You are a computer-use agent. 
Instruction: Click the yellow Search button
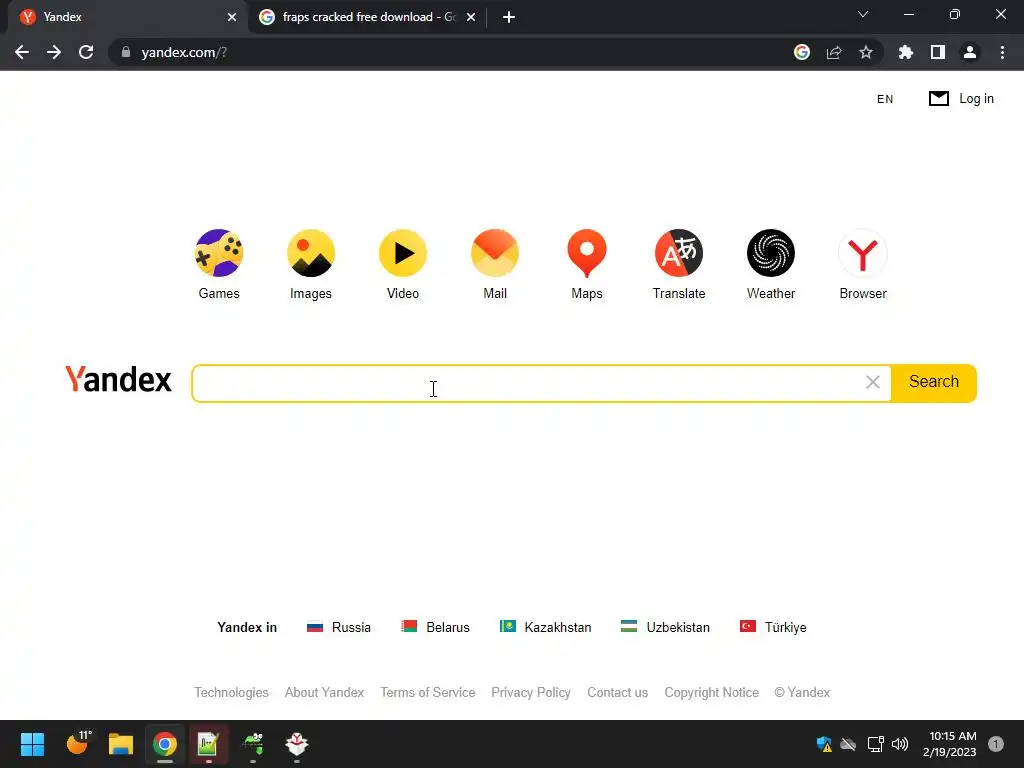pyautogui.click(x=934, y=383)
